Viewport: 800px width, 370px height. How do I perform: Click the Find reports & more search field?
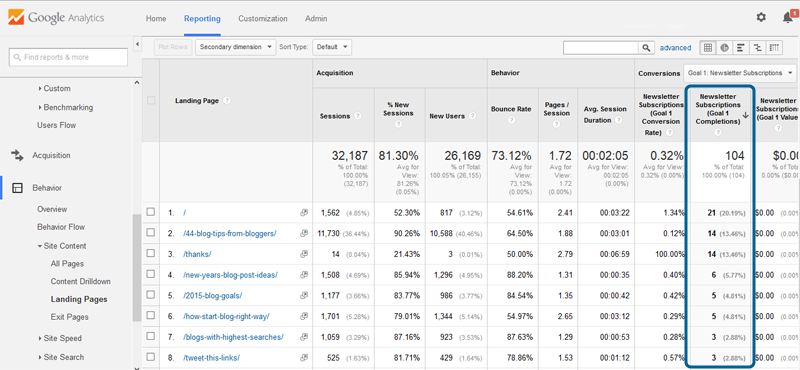click(68, 57)
